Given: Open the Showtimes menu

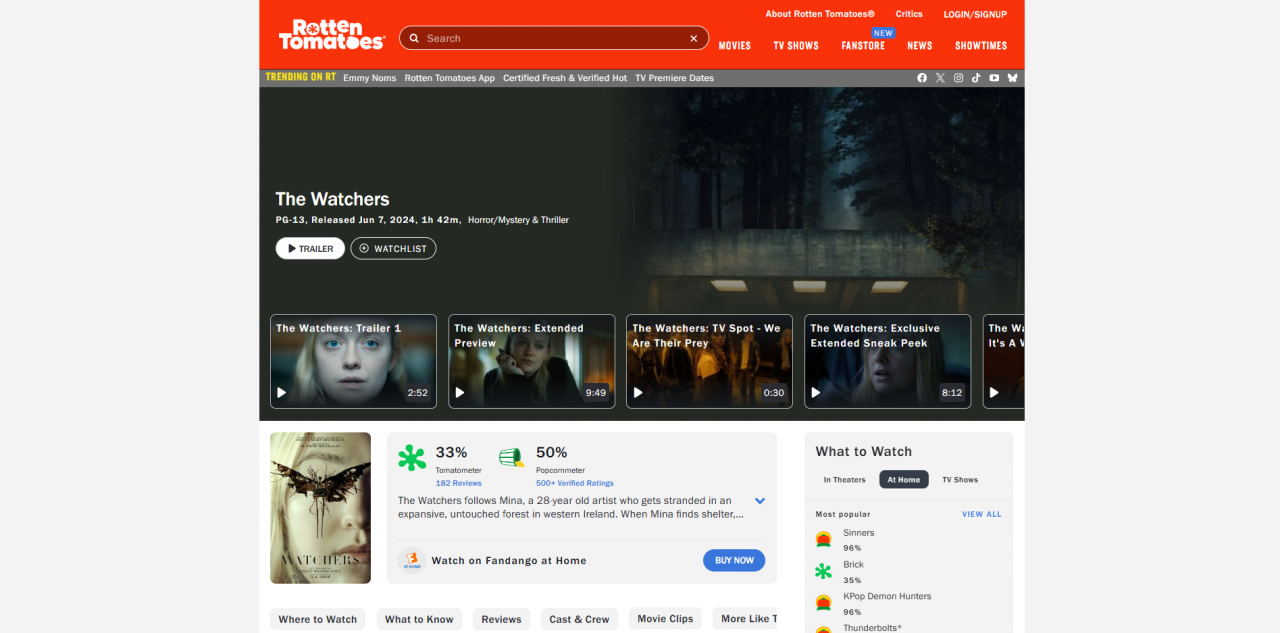Looking at the screenshot, I should (x=981, y=46).
